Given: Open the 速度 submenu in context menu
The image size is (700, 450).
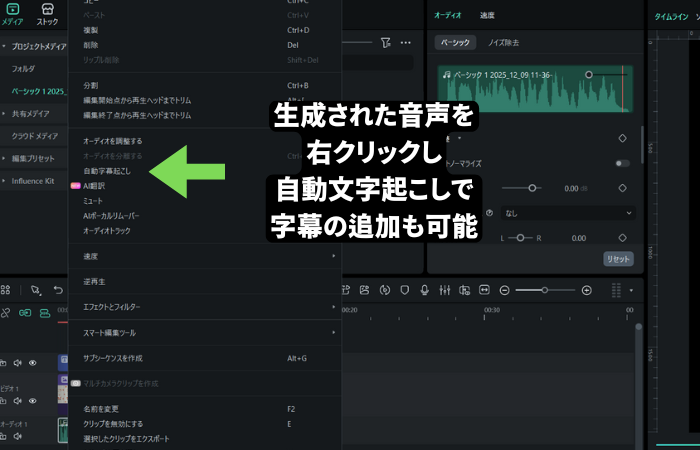Looking at the screenshot, I should 205,256.
